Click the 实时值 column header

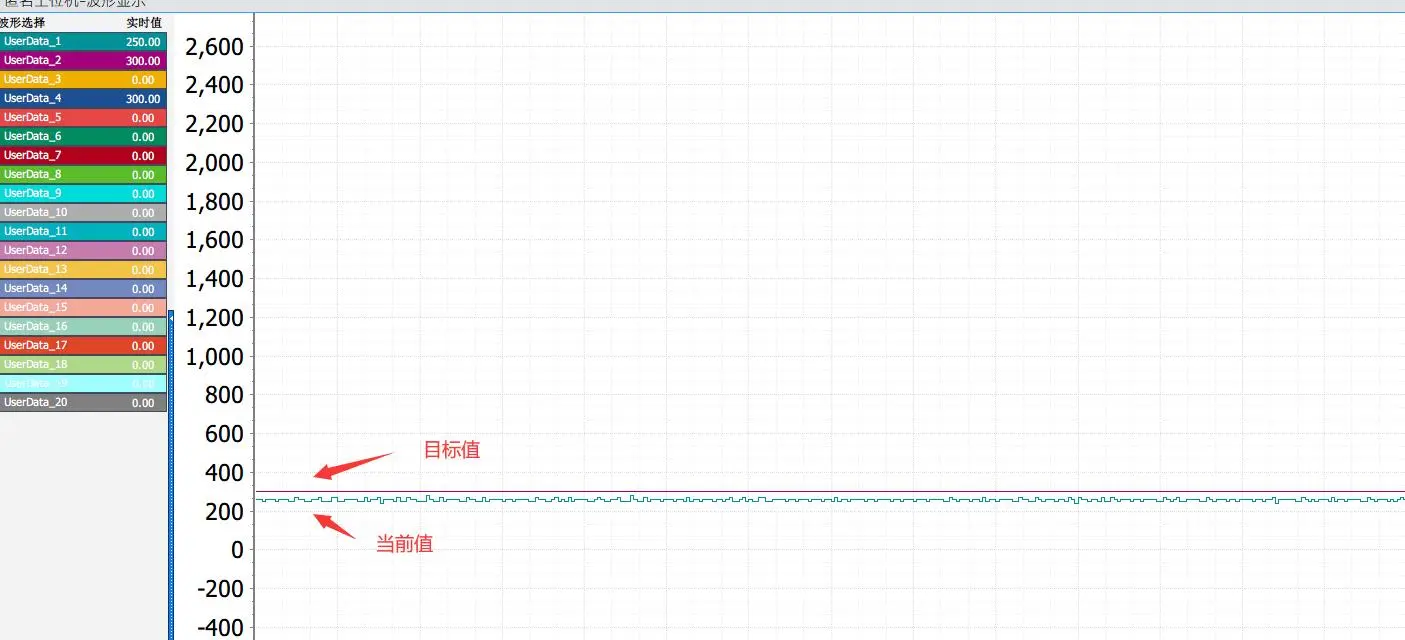(x=144, y=22)
